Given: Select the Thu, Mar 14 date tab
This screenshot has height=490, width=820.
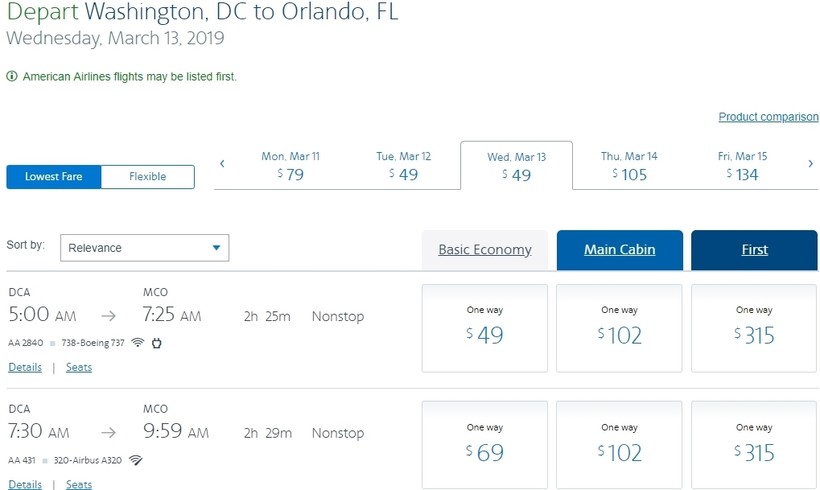Looking at the screenshot, I should pos(629,165).
